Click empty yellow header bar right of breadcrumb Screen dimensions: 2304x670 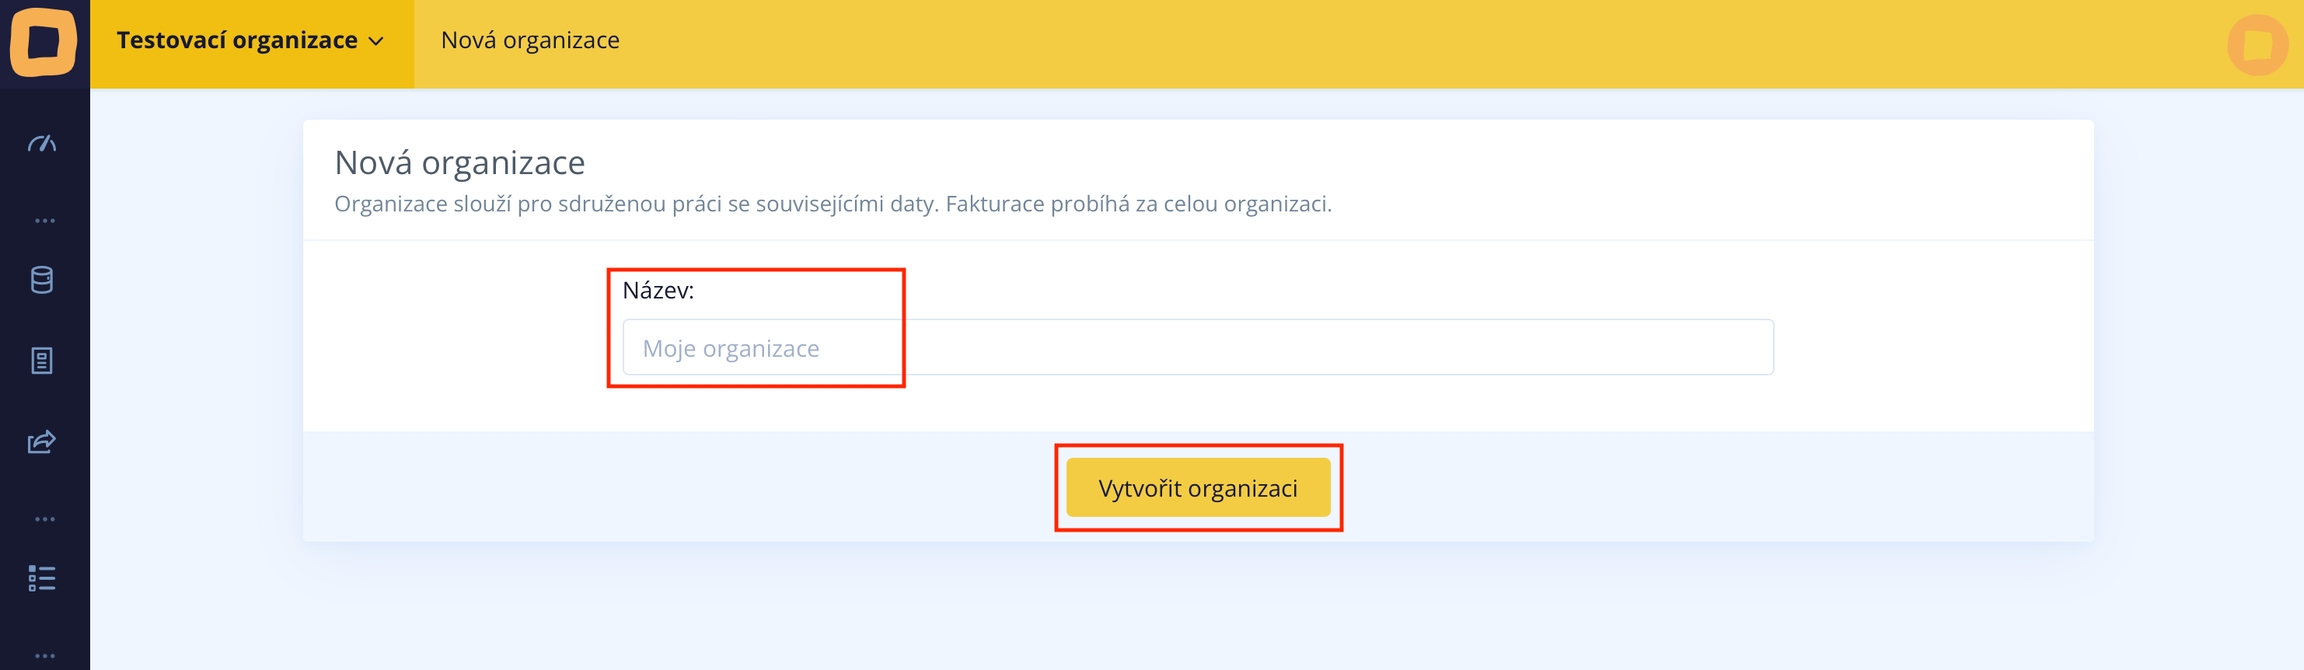(x=1400, y=44)
